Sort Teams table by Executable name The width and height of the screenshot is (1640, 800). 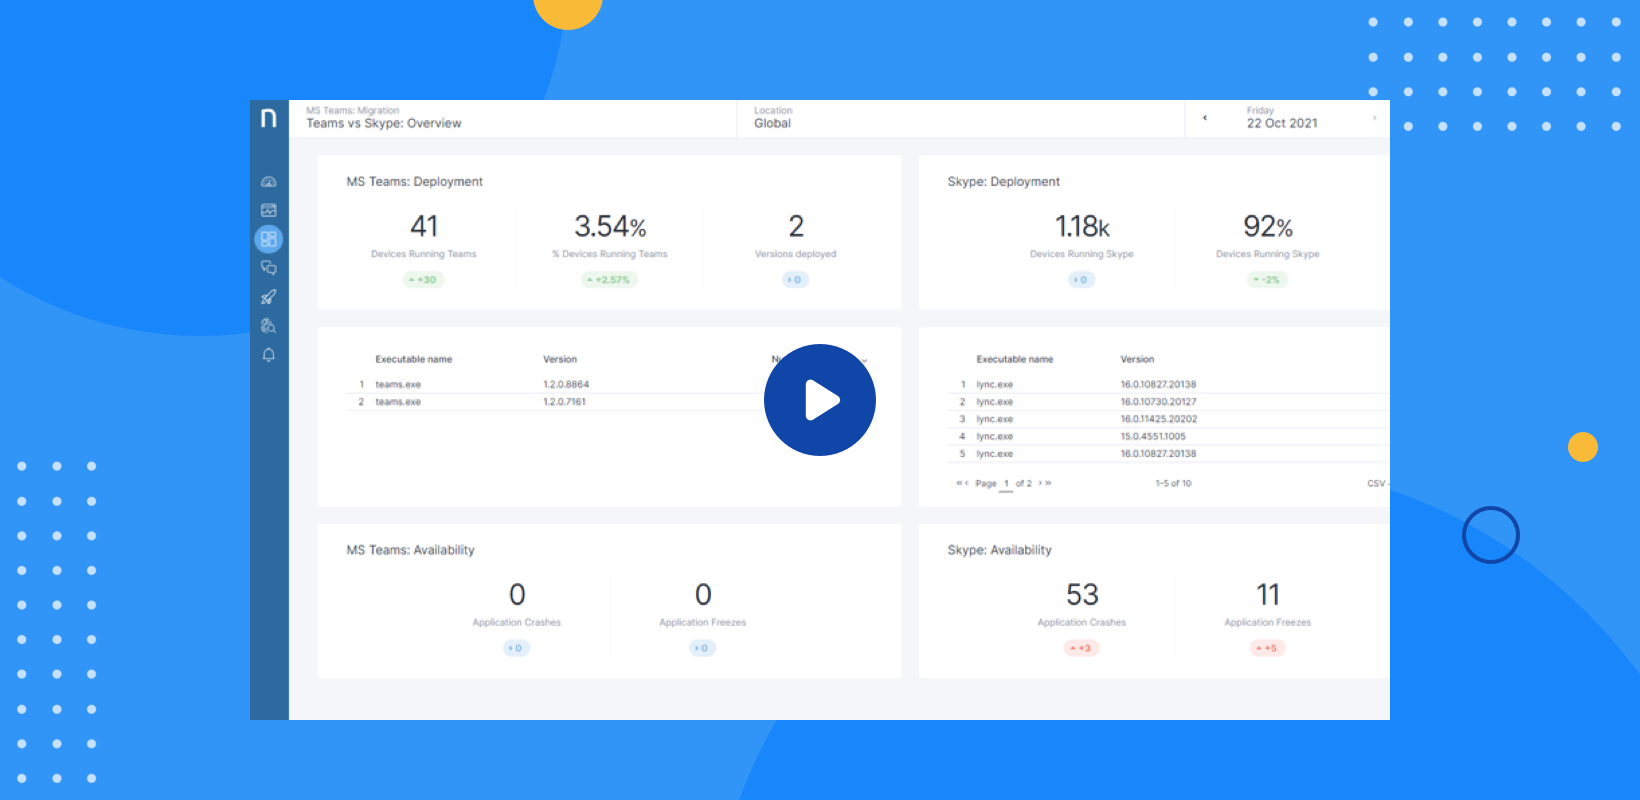click(x=413, y=359)
